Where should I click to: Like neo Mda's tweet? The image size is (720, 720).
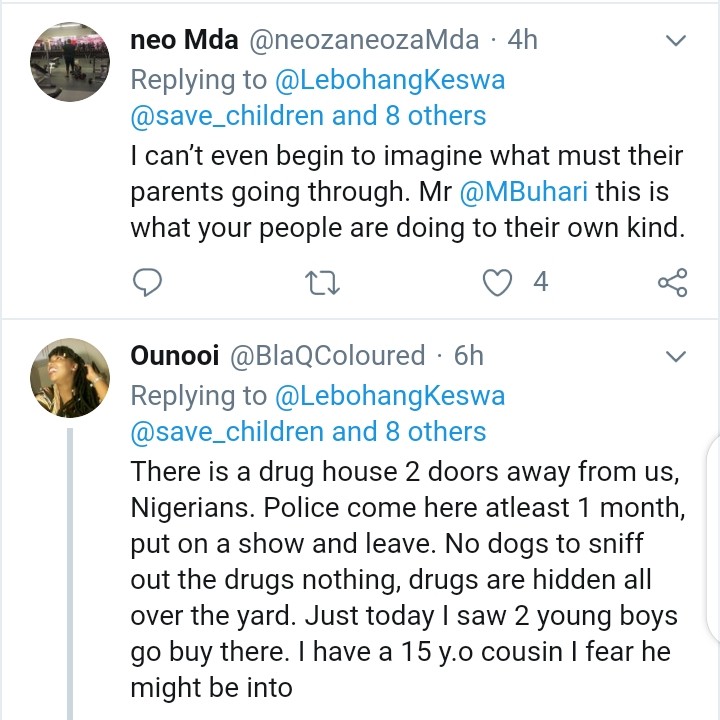(x=497, y=283)
